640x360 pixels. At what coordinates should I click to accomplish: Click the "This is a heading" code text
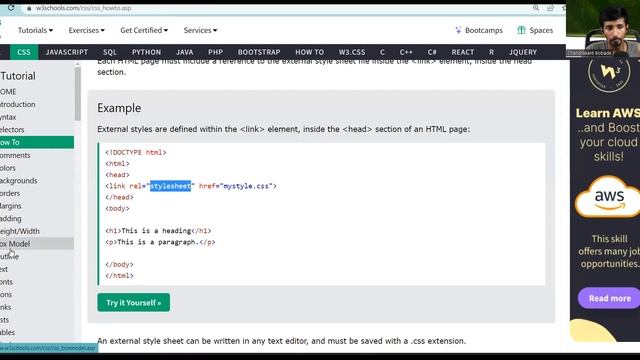(x=156, y=231)
